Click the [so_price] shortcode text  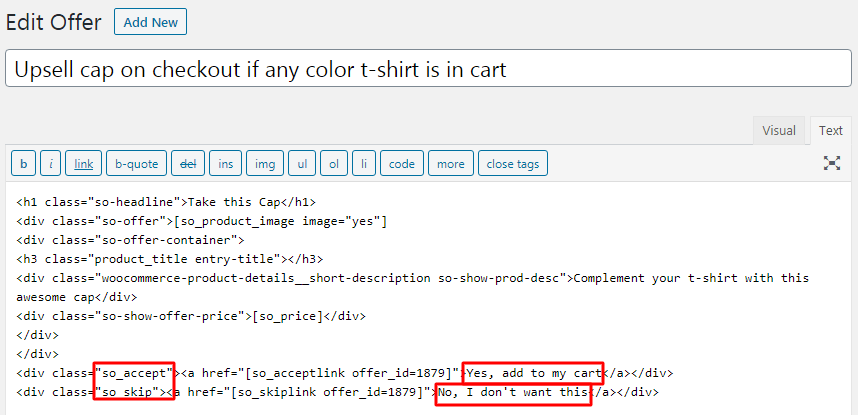pos(288,316)
